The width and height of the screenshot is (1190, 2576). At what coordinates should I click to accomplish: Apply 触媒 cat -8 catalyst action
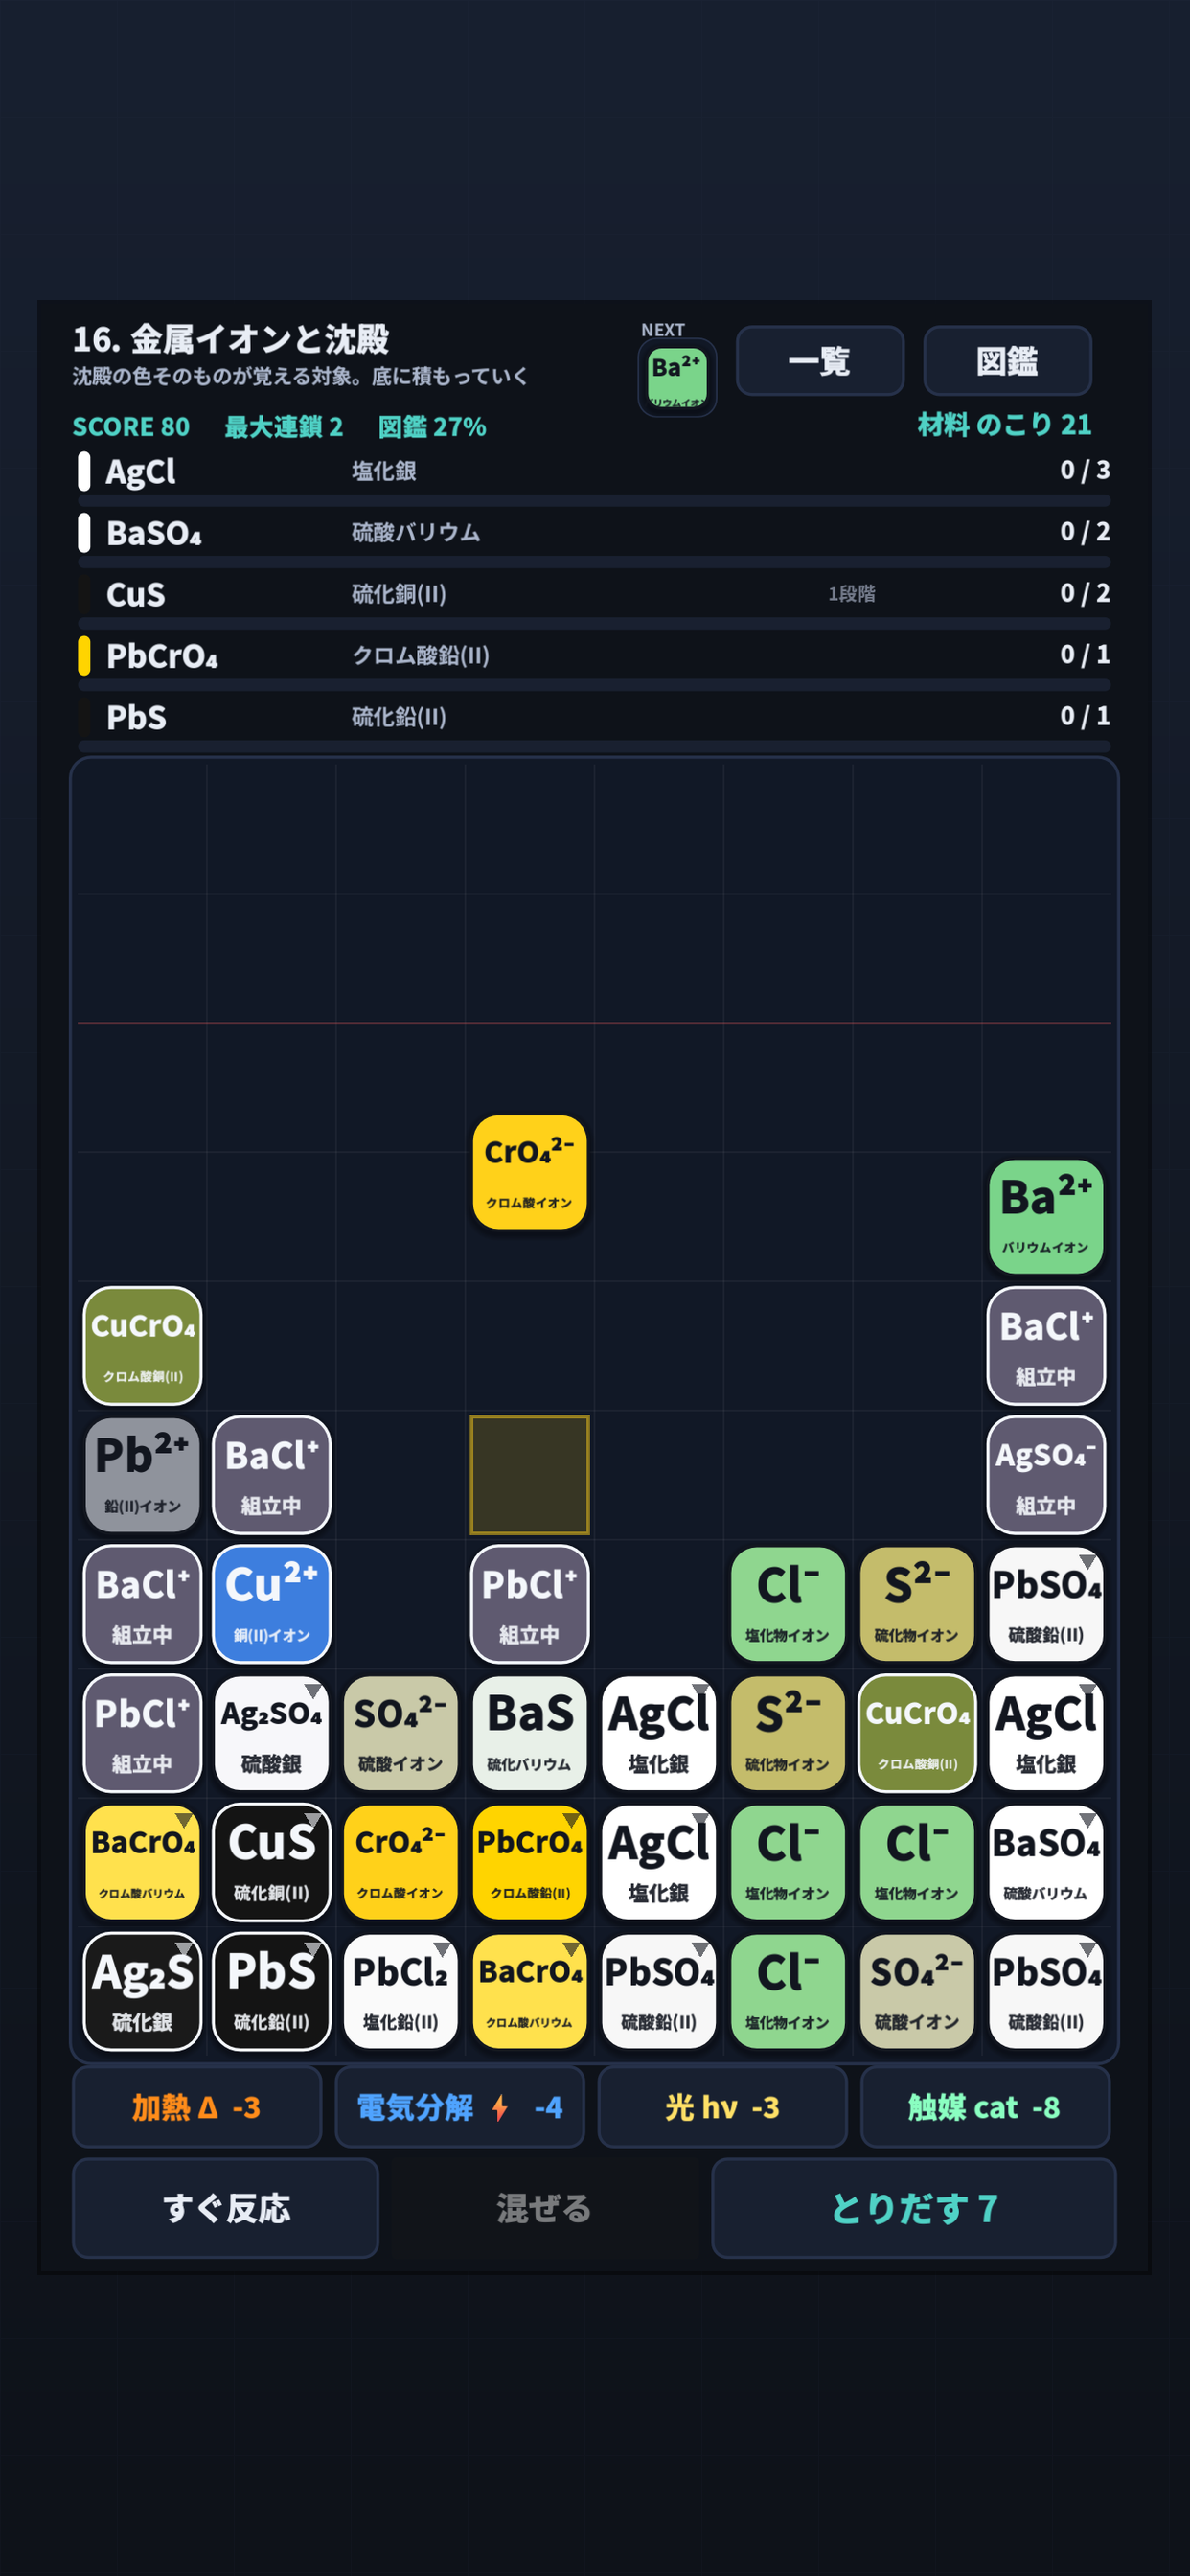coord(985,2107)
